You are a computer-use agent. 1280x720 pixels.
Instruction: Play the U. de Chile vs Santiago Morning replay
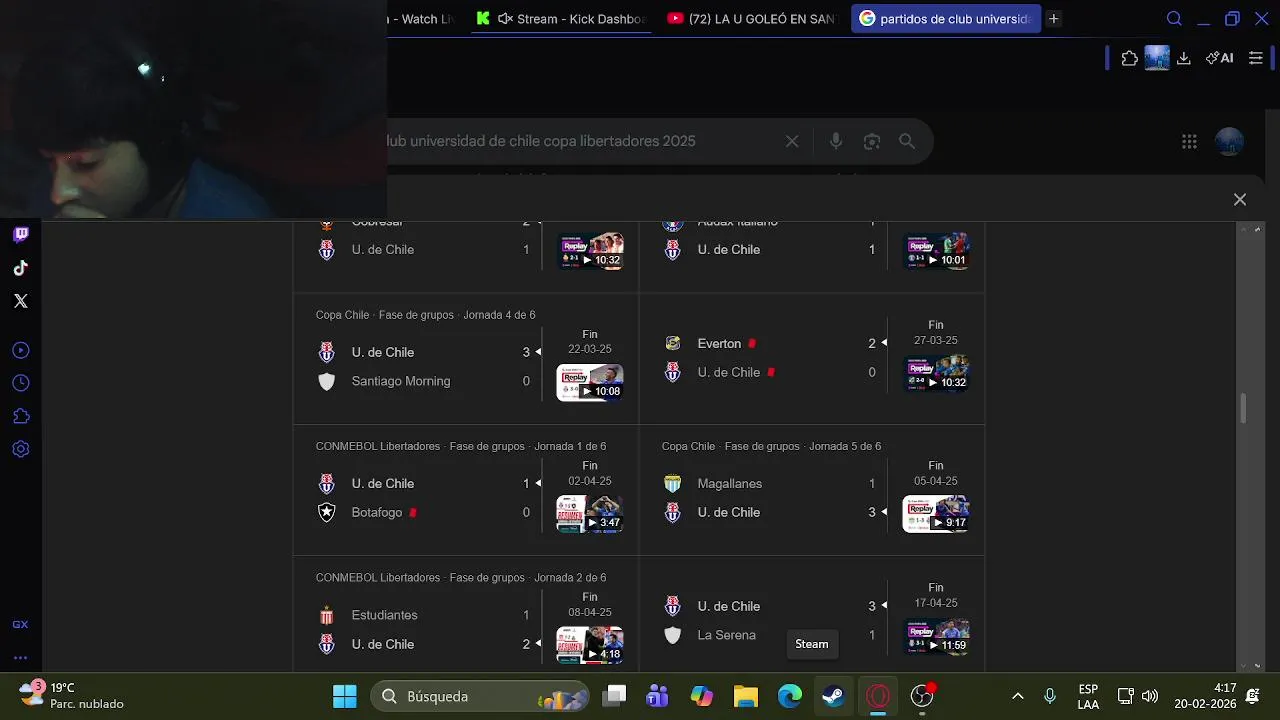pyautogui.click(x=590, y=382)
